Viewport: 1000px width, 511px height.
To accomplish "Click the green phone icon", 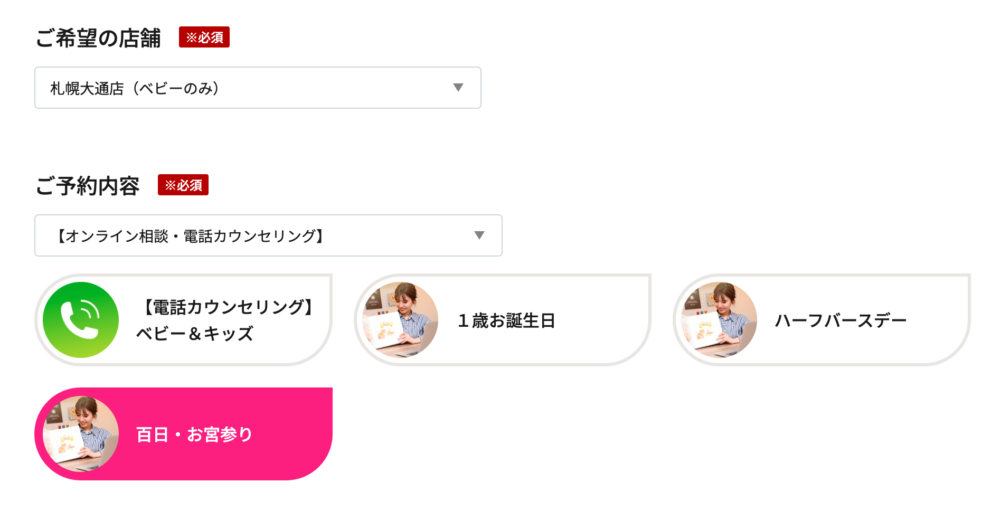I will (81, 320).
